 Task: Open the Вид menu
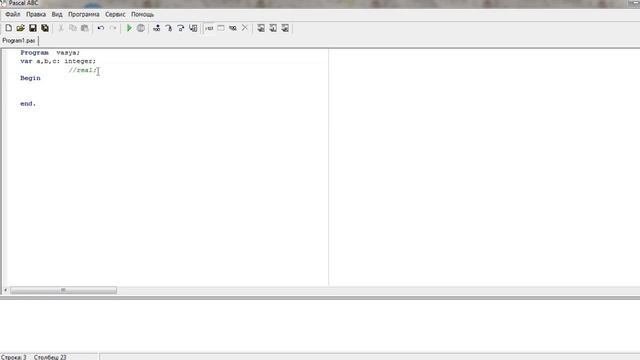[57, 14]
